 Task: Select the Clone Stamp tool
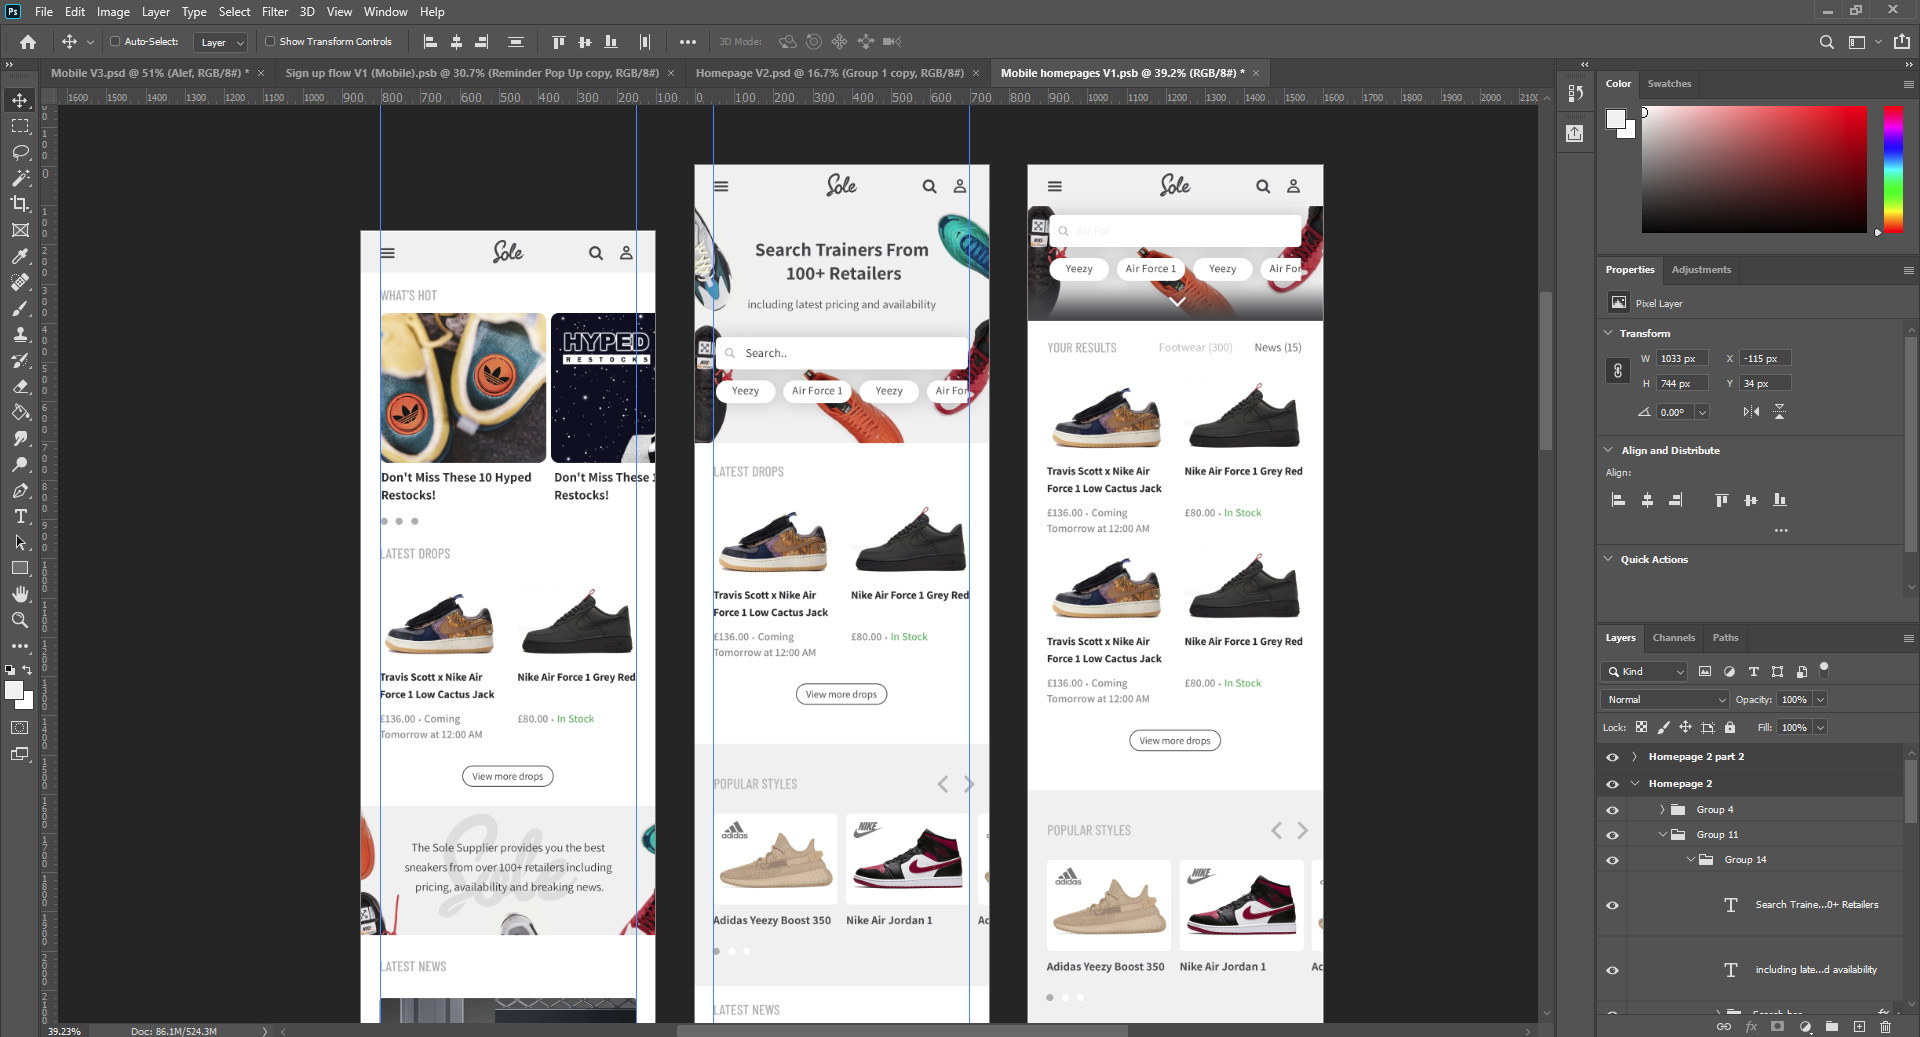tap(20, 334)
